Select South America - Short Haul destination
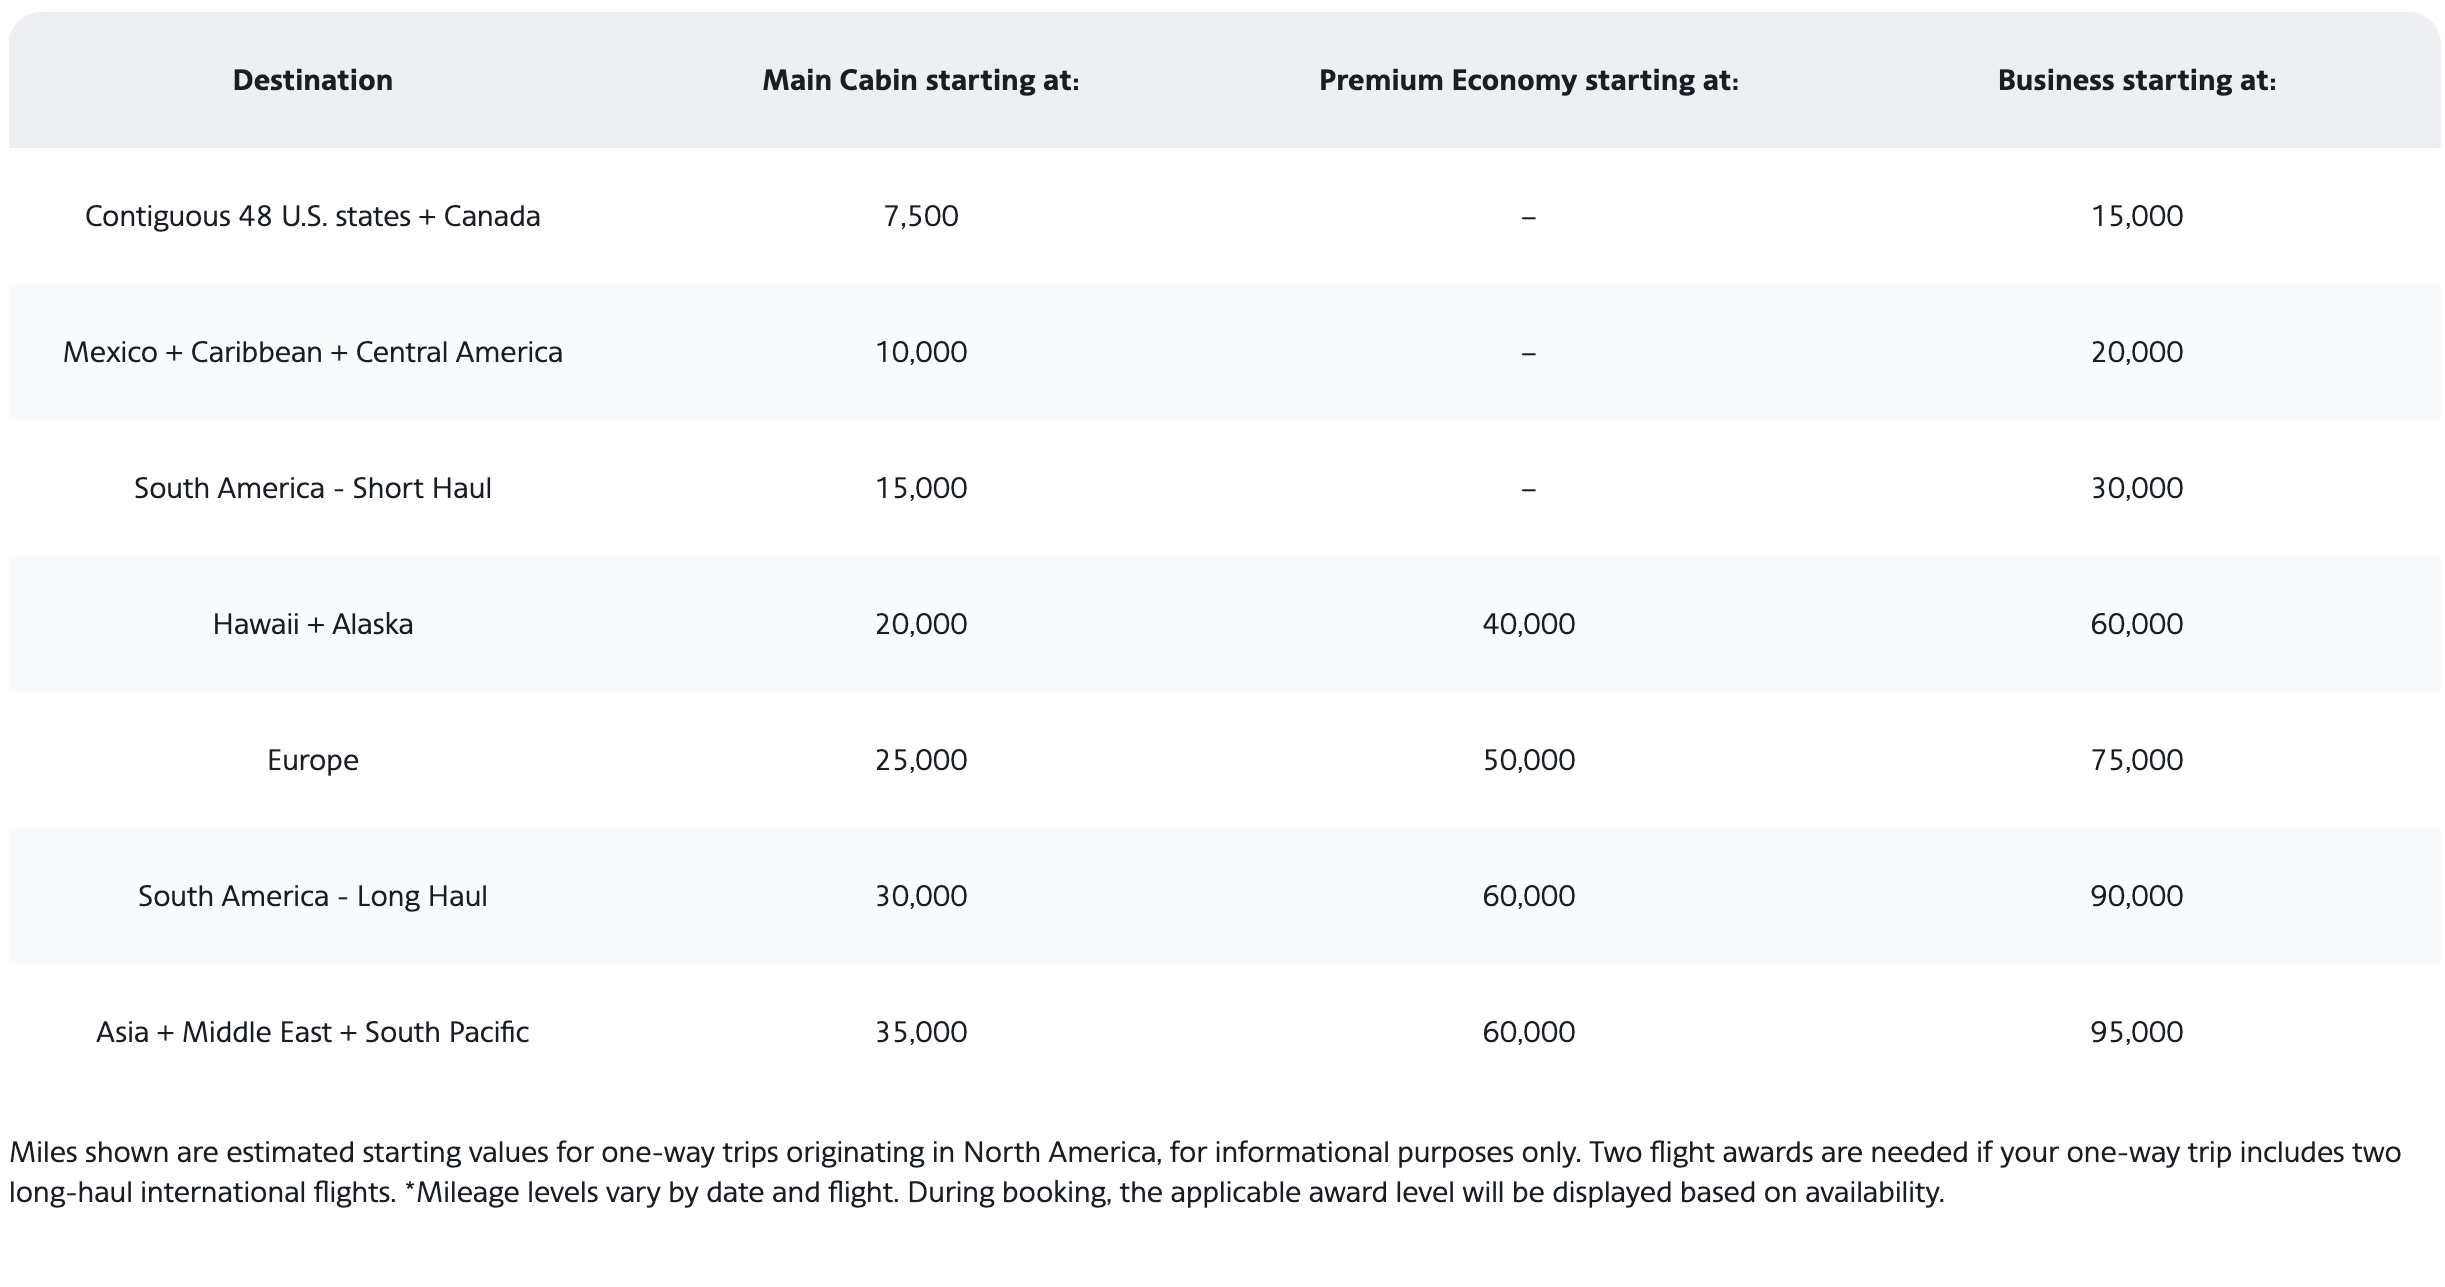This screenshot has width=2445, height=1287. coord(312,488)
